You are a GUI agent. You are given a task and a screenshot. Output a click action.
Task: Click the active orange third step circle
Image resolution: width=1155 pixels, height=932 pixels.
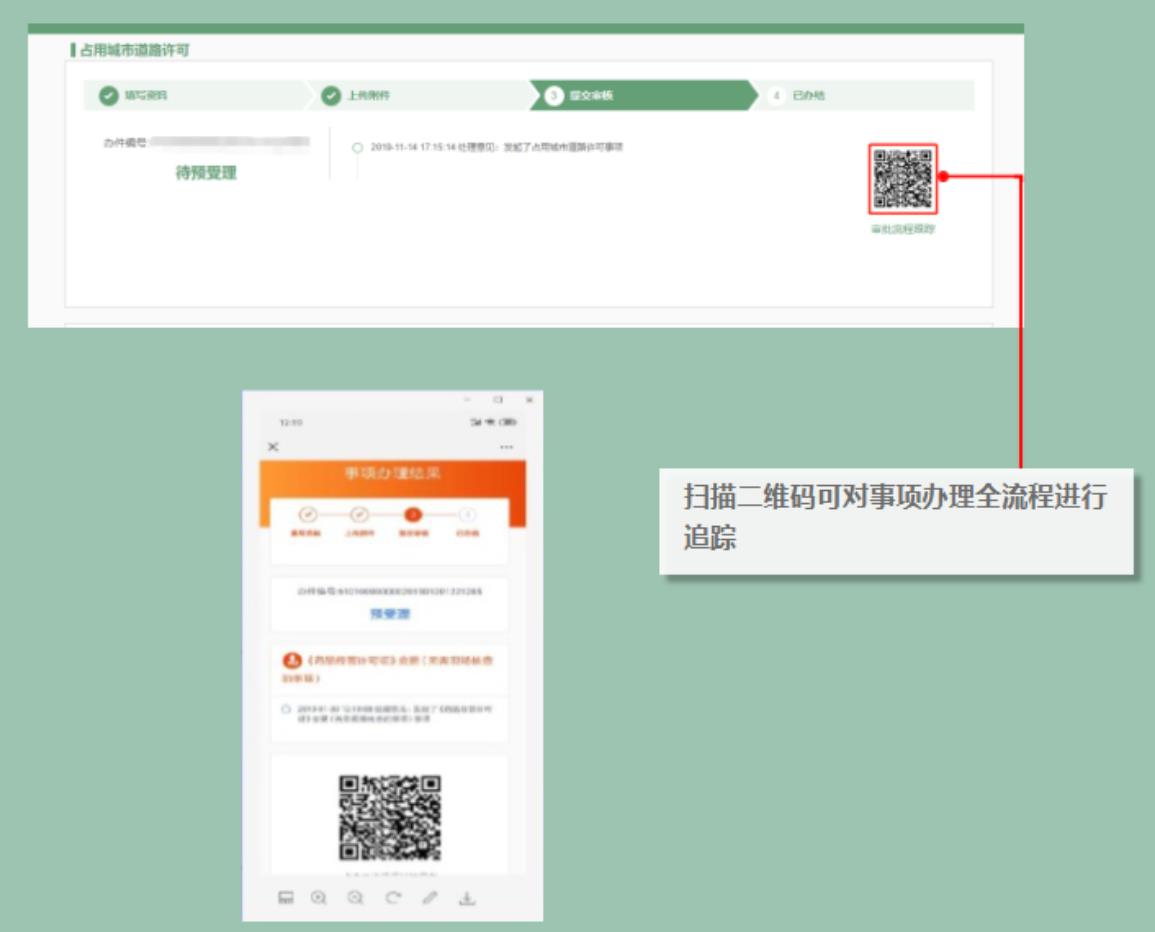(x=413, y=514)
